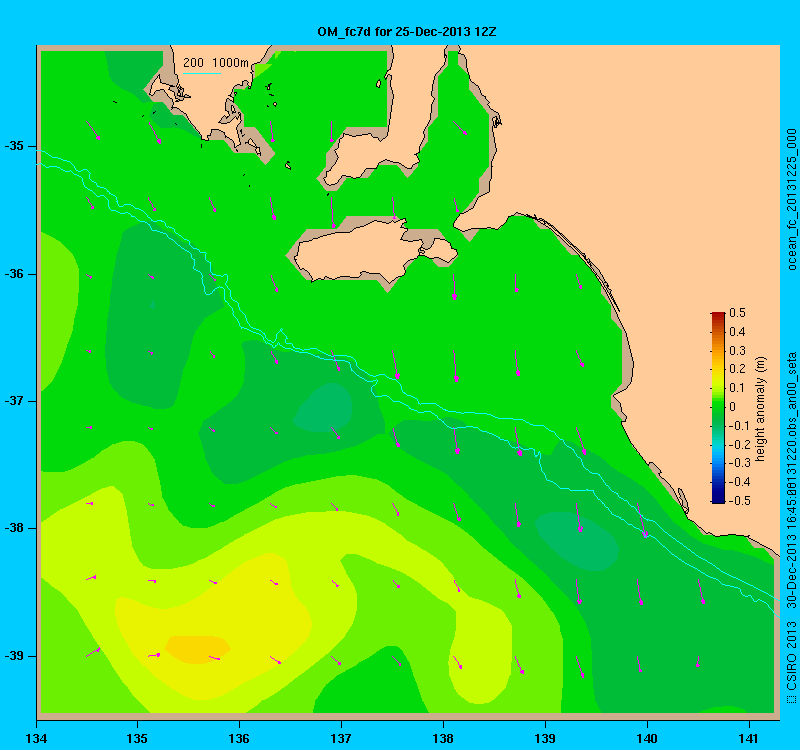Click the latitude label '-38'
Screen dimensions: 800x750
tap(14, 528)
